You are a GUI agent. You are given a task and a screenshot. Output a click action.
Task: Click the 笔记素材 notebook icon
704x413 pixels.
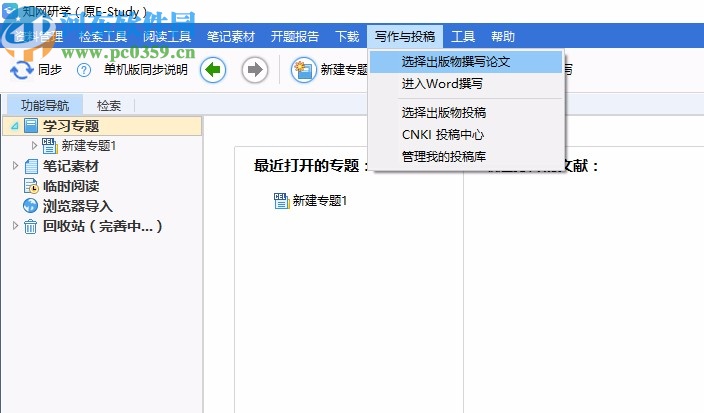pyautogui.click(x=31, y=166)
